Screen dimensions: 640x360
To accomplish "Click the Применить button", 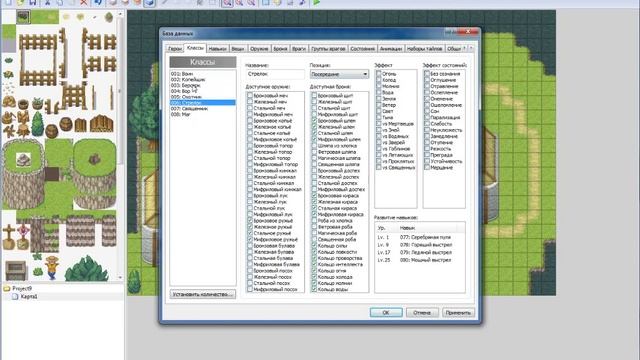I will point(458,312).
